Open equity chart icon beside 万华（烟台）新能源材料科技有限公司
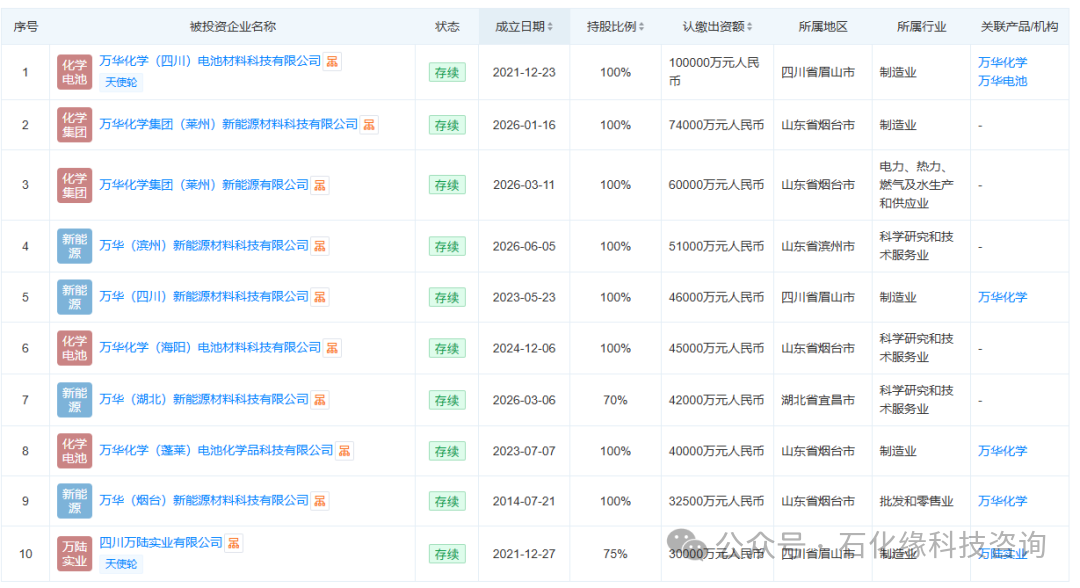Image resolution: width=1080 pixels, height=588 pixels. click(320, 501)
